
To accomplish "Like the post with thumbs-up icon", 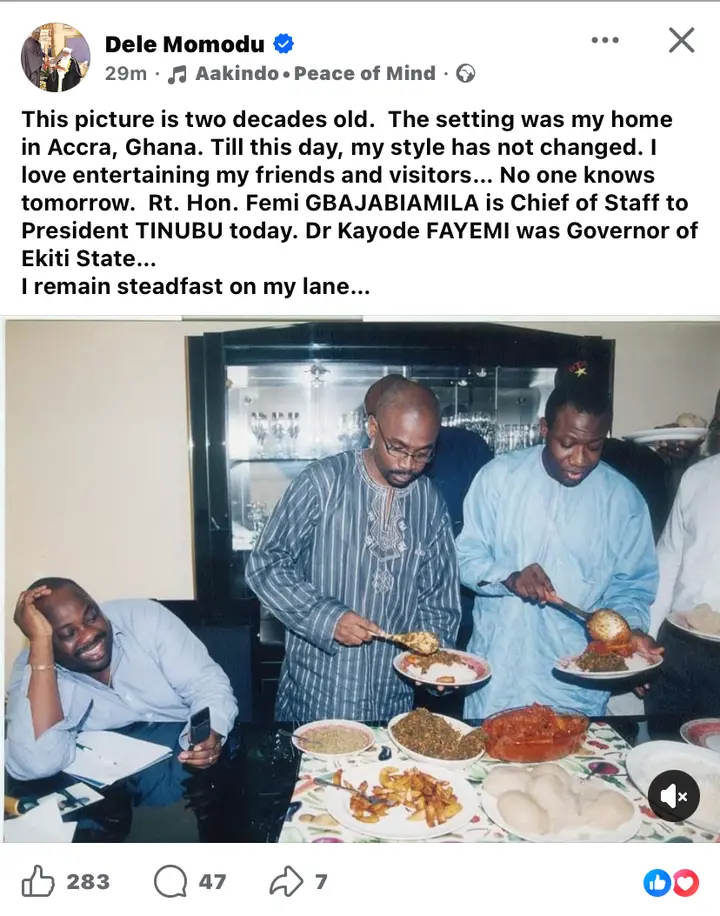I will coord(38,882).
